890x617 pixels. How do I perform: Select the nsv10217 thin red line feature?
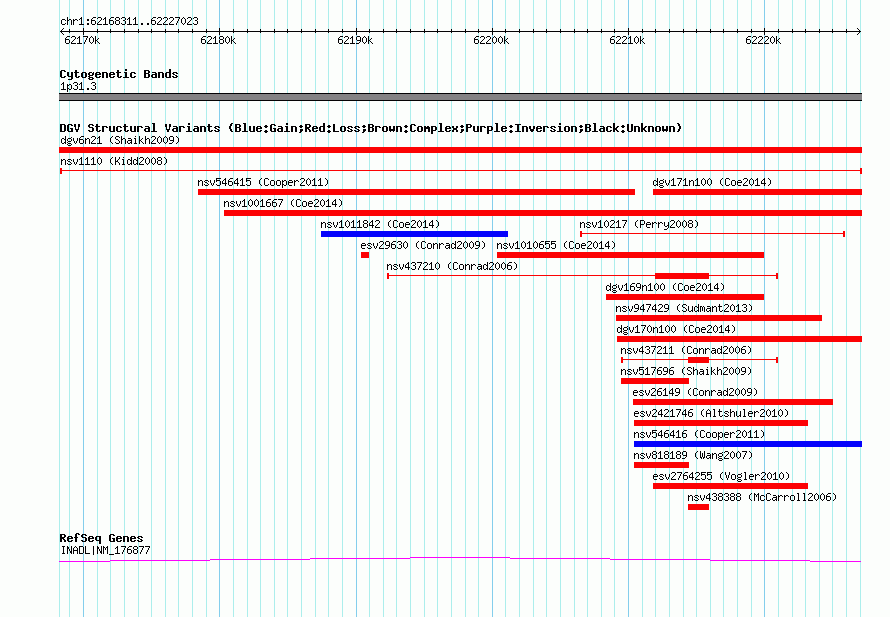(x=712, y=234)
